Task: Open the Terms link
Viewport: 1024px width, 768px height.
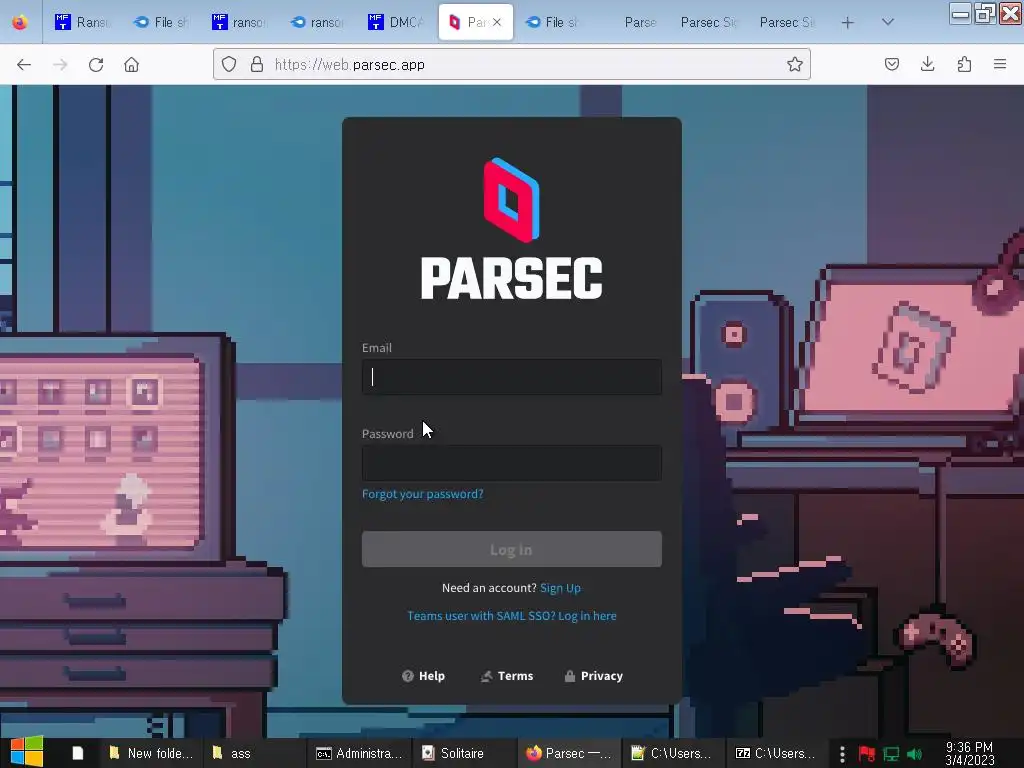Action: 507,676
